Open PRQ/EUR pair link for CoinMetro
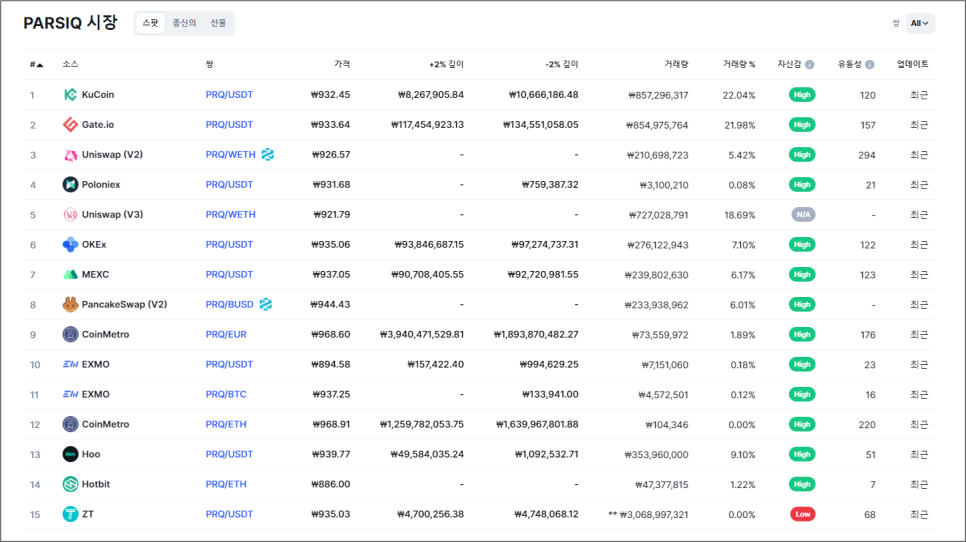The width and height of the screenshot is (966, 542). 226,334
